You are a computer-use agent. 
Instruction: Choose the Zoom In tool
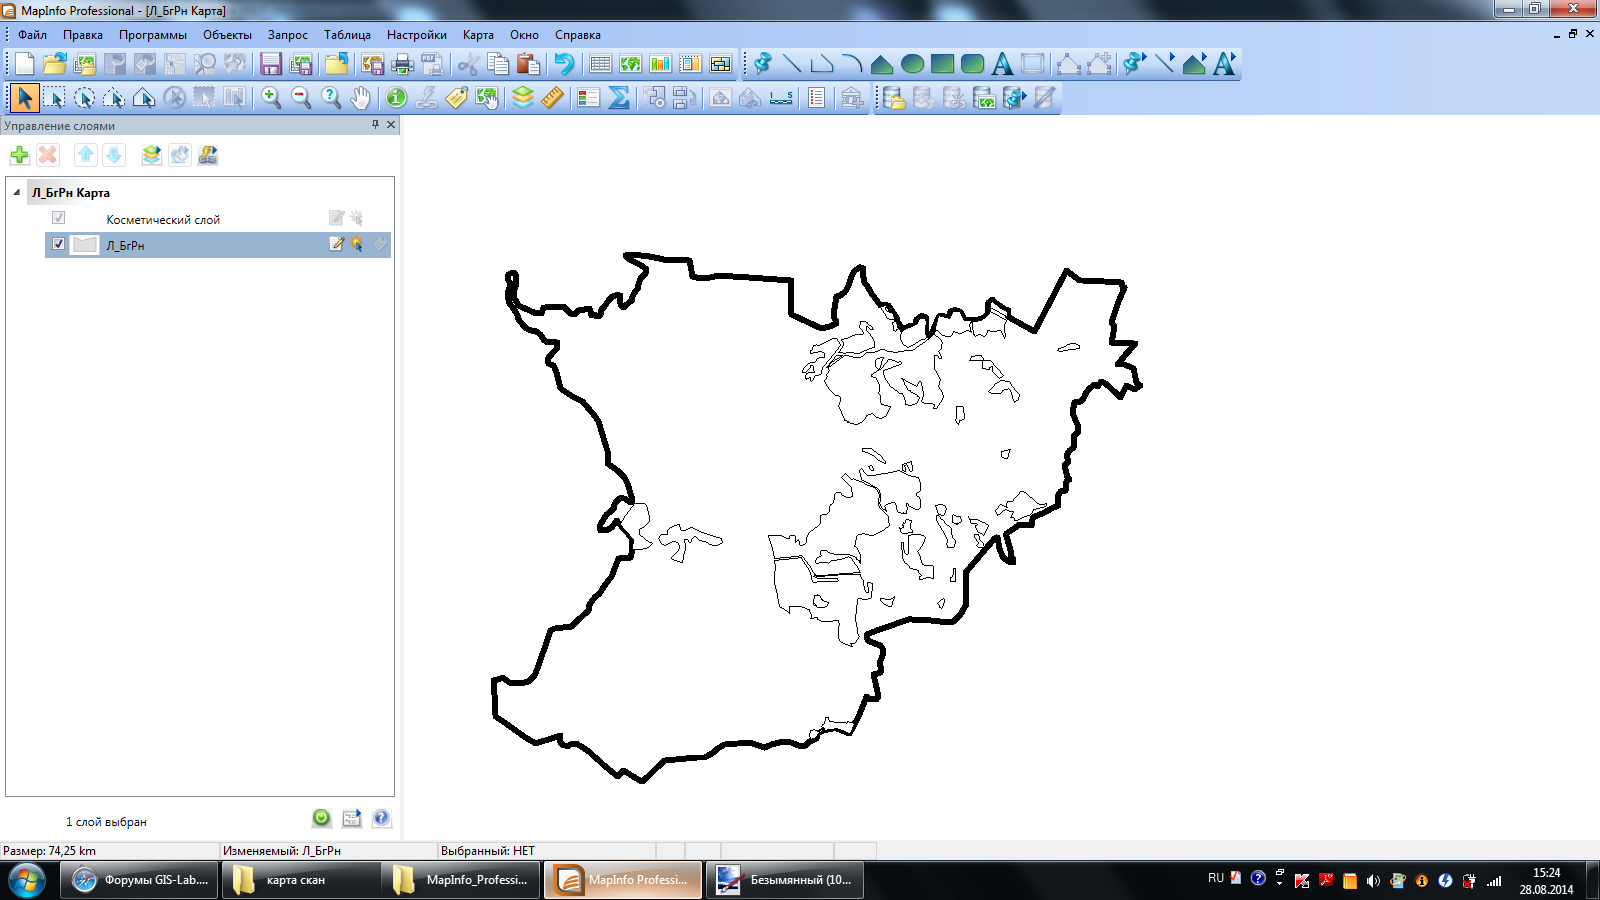coord(271,97)
